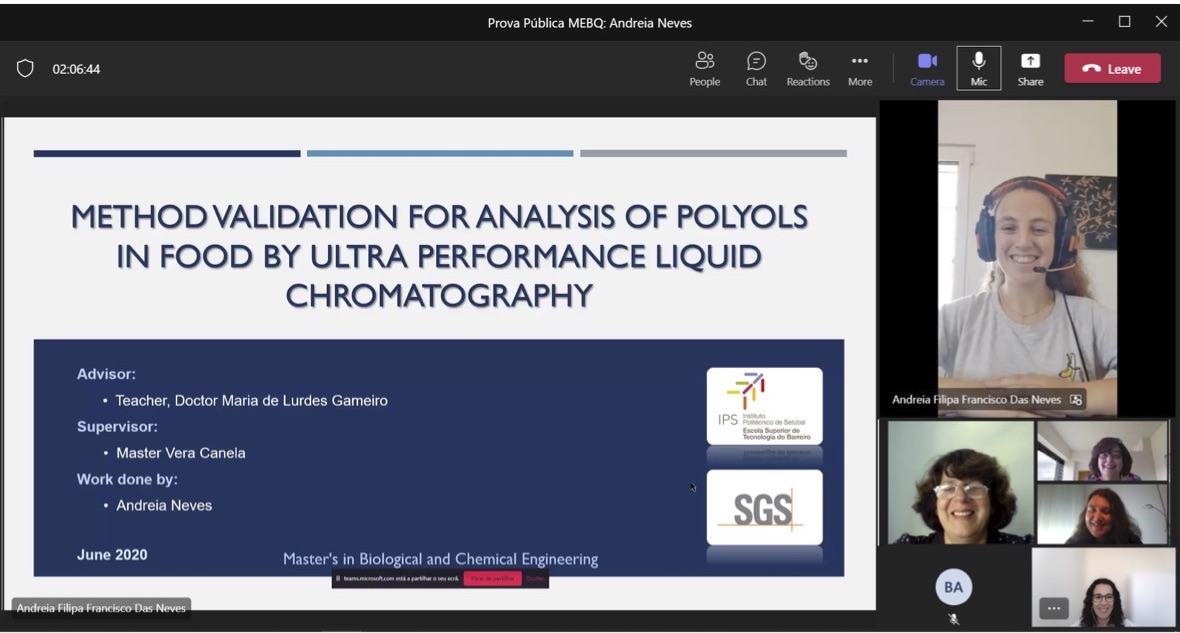The width and height of the screenshot is (1180, 633).
Task: Click the hide link in sharing bar
Action: (x=535, y=579)
